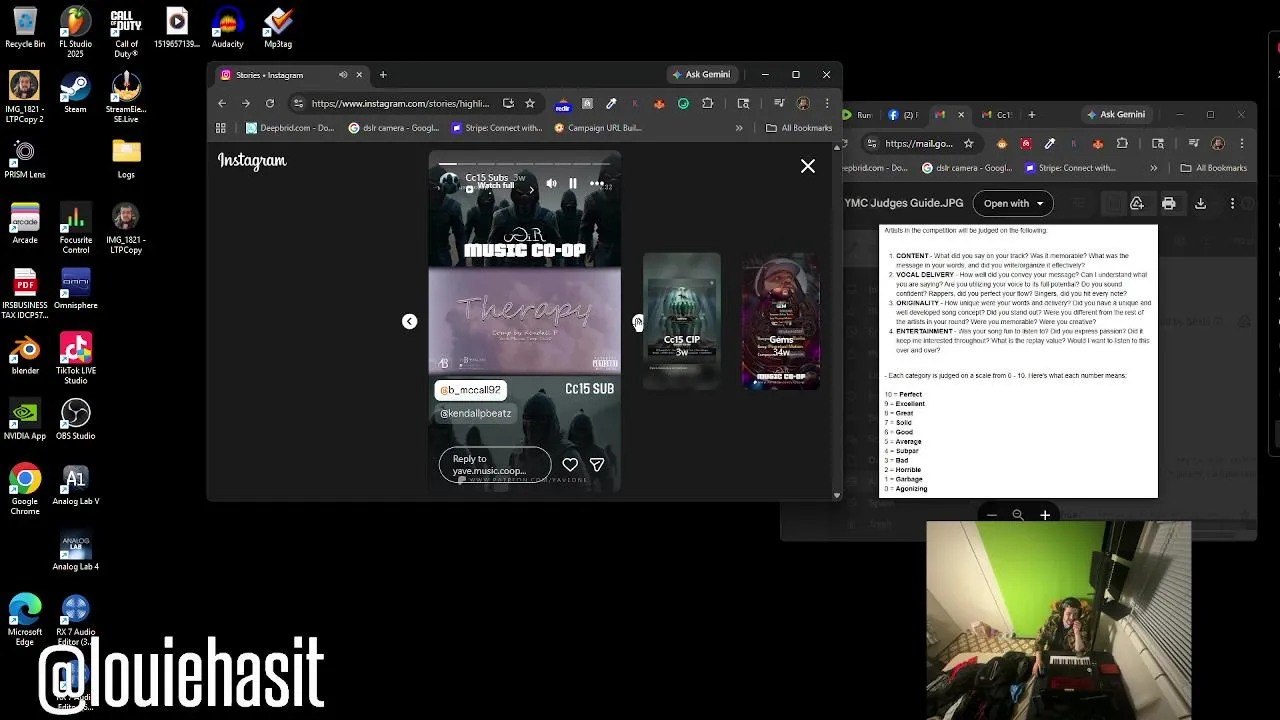Bookmark the Gmail page with star

tap(969, 143)
